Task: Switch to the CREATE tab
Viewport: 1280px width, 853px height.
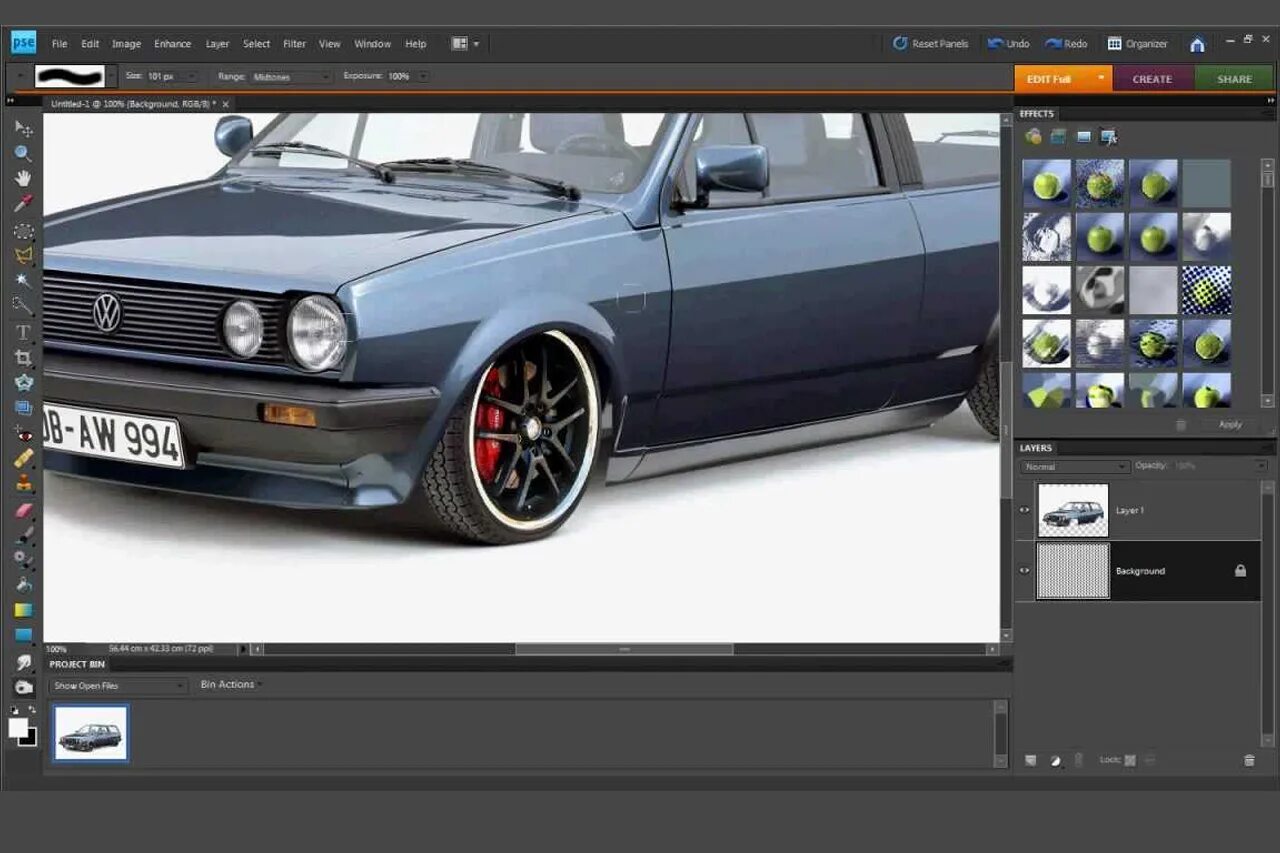Action: (x=1152, y=78)
